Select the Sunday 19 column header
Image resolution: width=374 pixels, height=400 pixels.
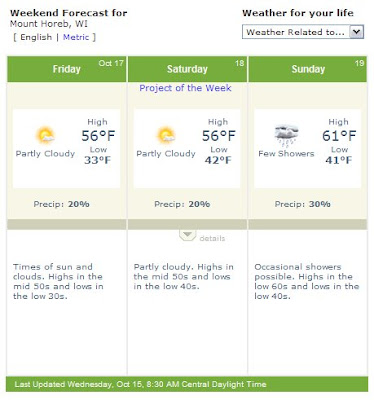(308, 69)
